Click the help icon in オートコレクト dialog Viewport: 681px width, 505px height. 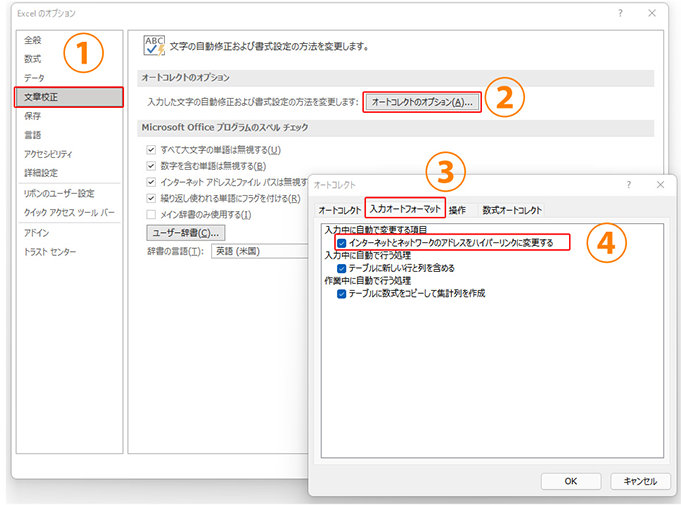coord(628,185)
